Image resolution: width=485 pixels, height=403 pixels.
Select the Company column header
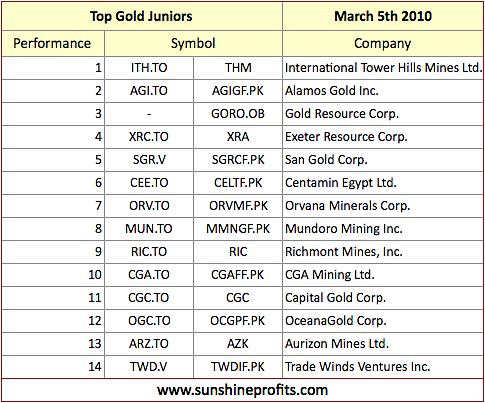[383, 44]
